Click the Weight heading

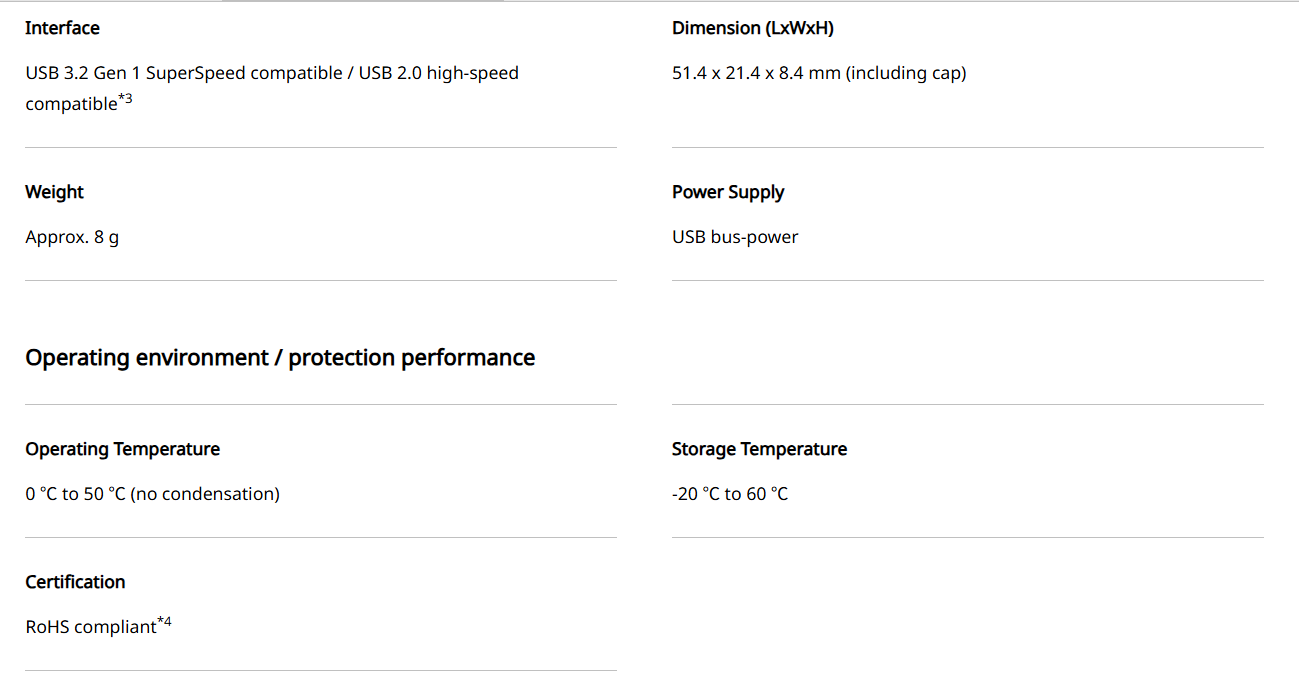pyautogui.click(x=54, y=192)
